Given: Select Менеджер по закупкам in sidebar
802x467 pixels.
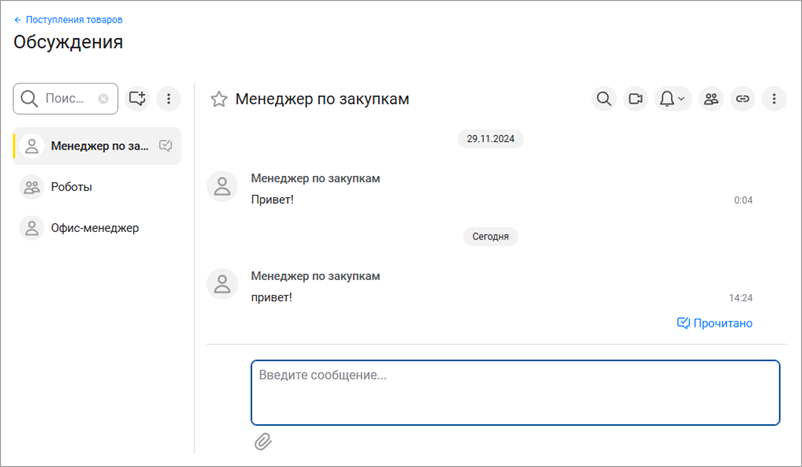Looking at the screenshot, I should tap(98, 146).
